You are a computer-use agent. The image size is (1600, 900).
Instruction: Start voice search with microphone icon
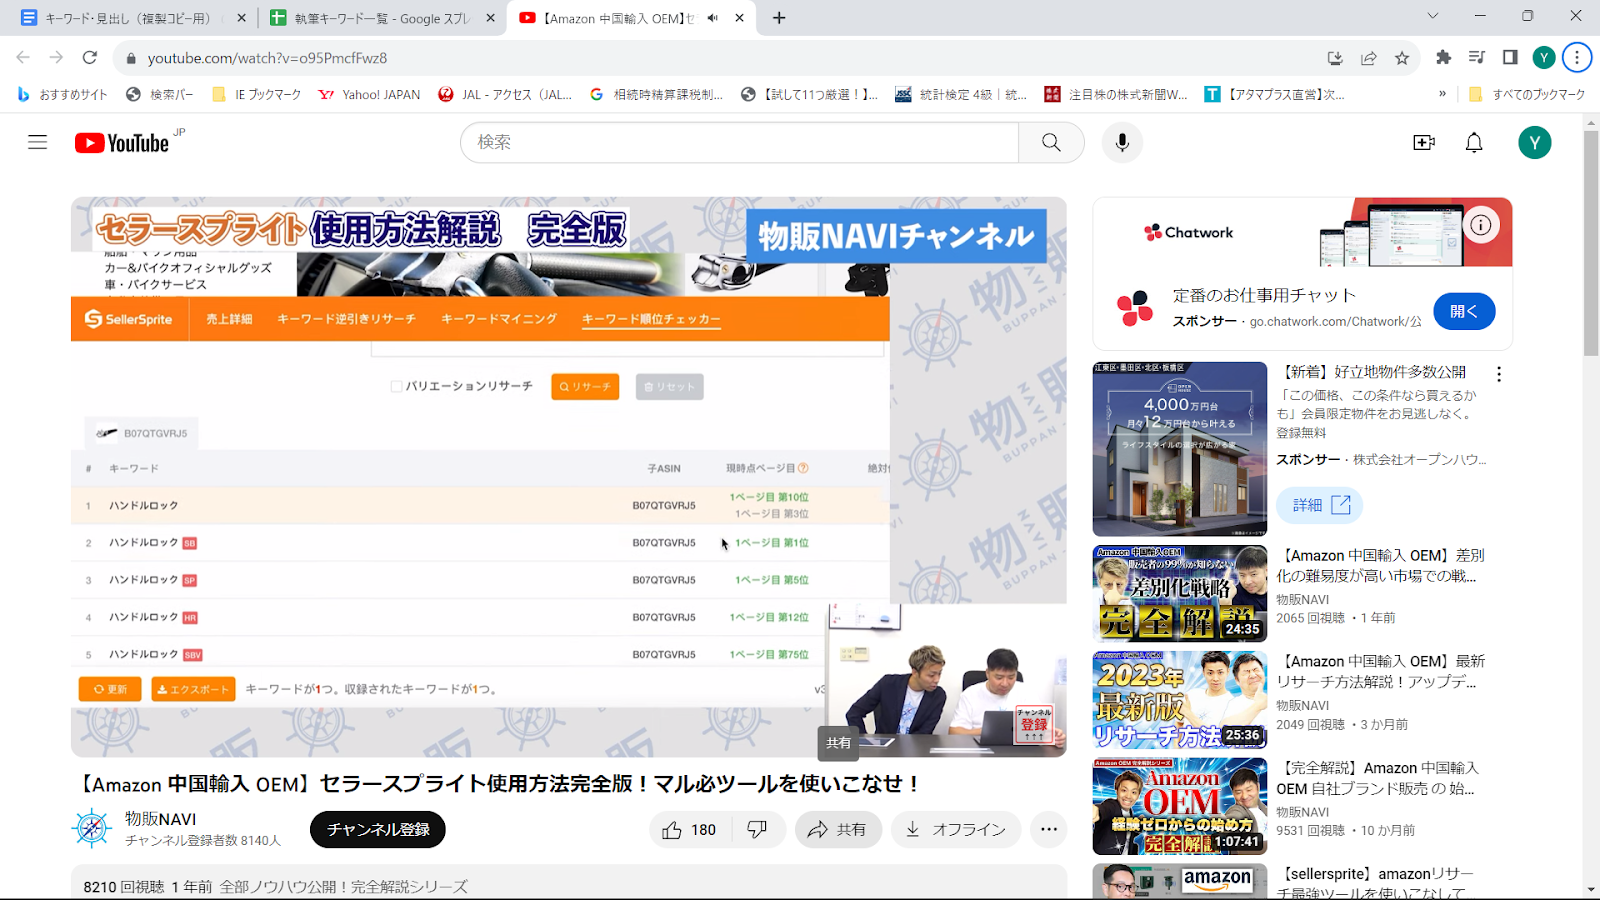1122,142
